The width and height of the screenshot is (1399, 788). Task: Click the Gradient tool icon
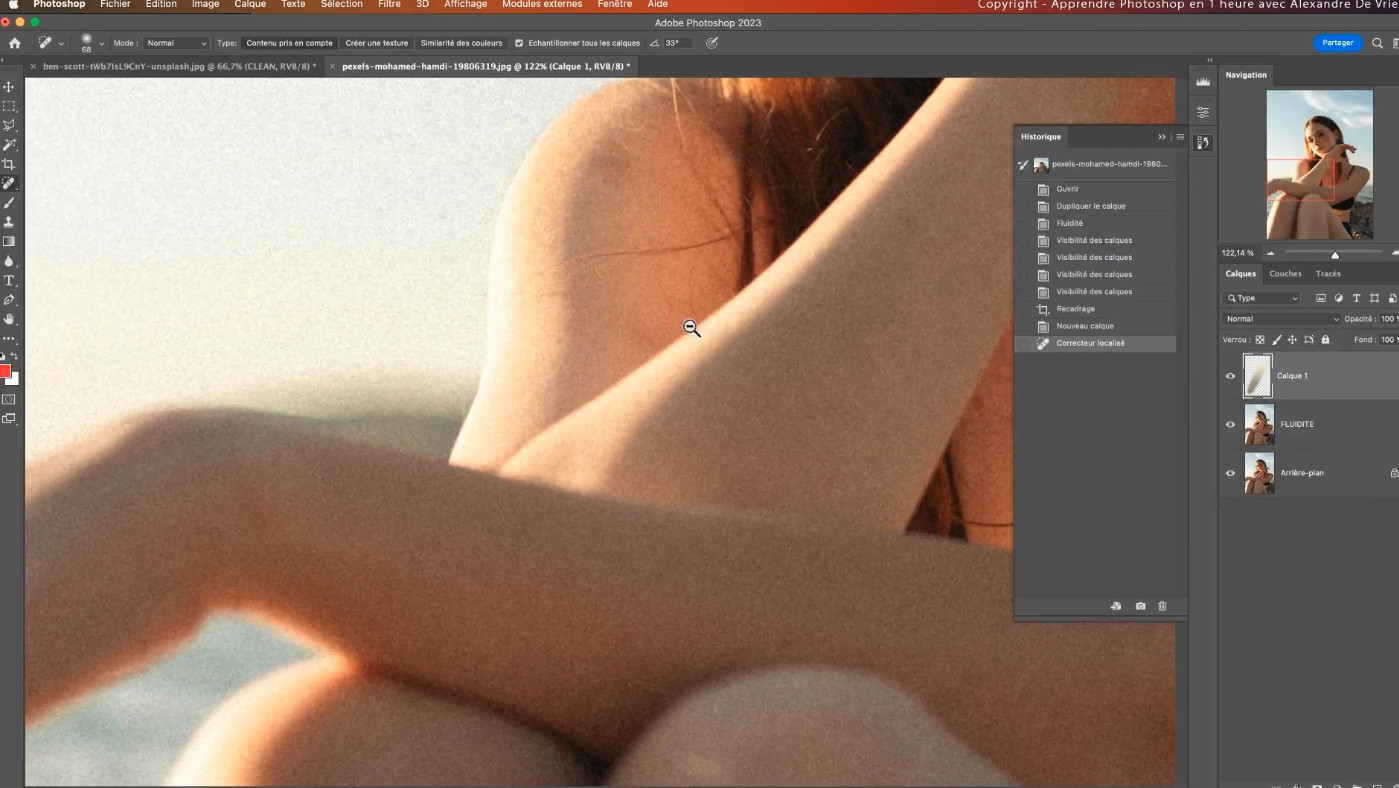9,242
